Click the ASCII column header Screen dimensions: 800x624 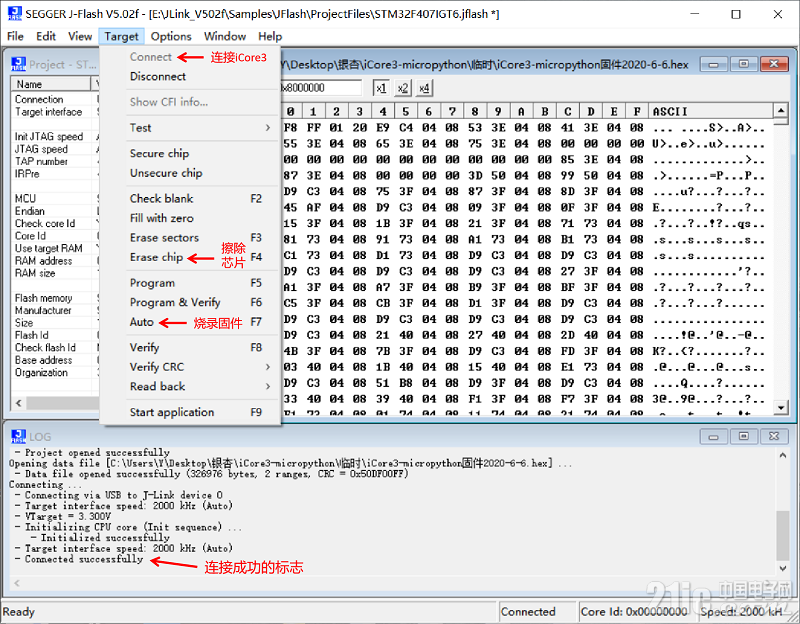coord(711,111)
